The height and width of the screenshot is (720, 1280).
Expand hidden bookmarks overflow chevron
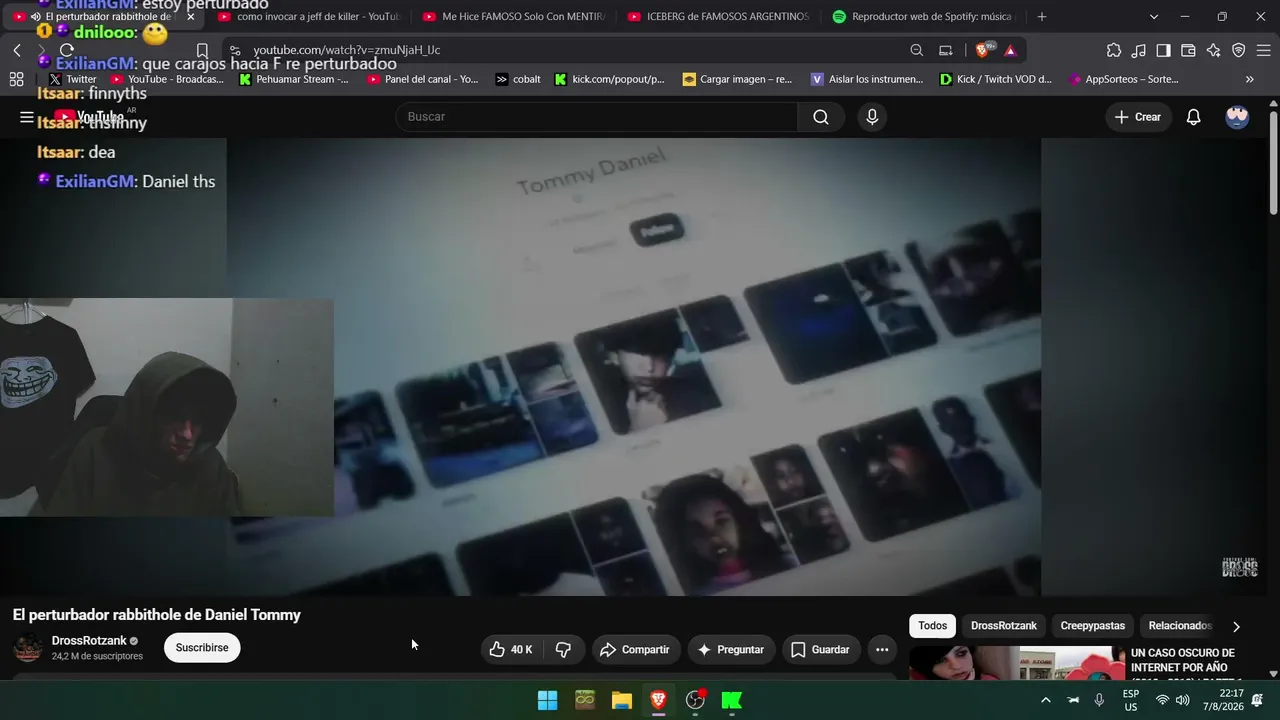(x=1249, y=79)
